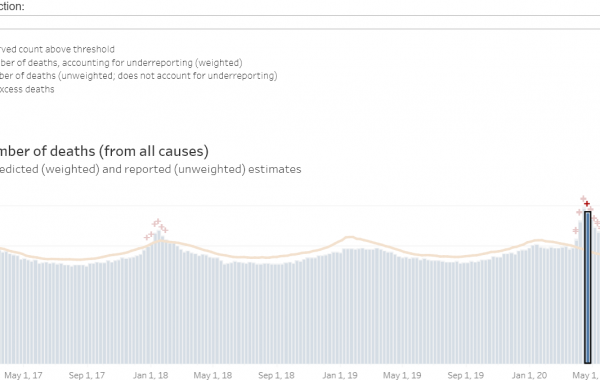Viewport: 600px width, 380px height.
Task: Click the lowest pink plus left of highlighted bar
Action: 576,230
